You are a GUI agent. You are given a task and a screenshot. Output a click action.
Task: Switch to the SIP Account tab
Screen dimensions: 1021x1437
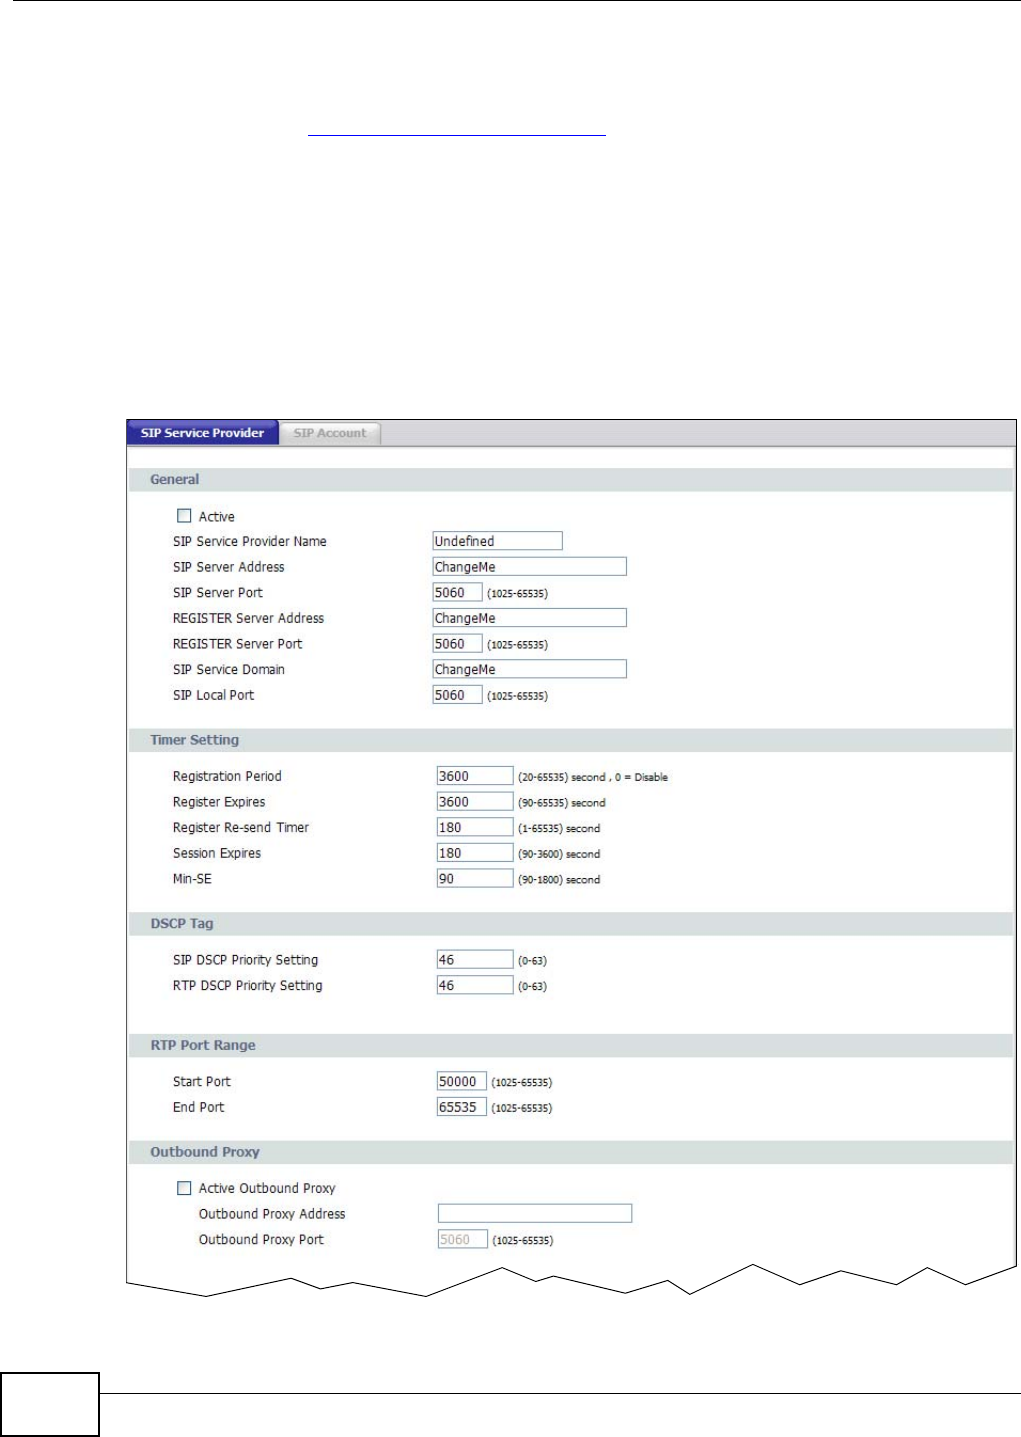pos(330,433)
